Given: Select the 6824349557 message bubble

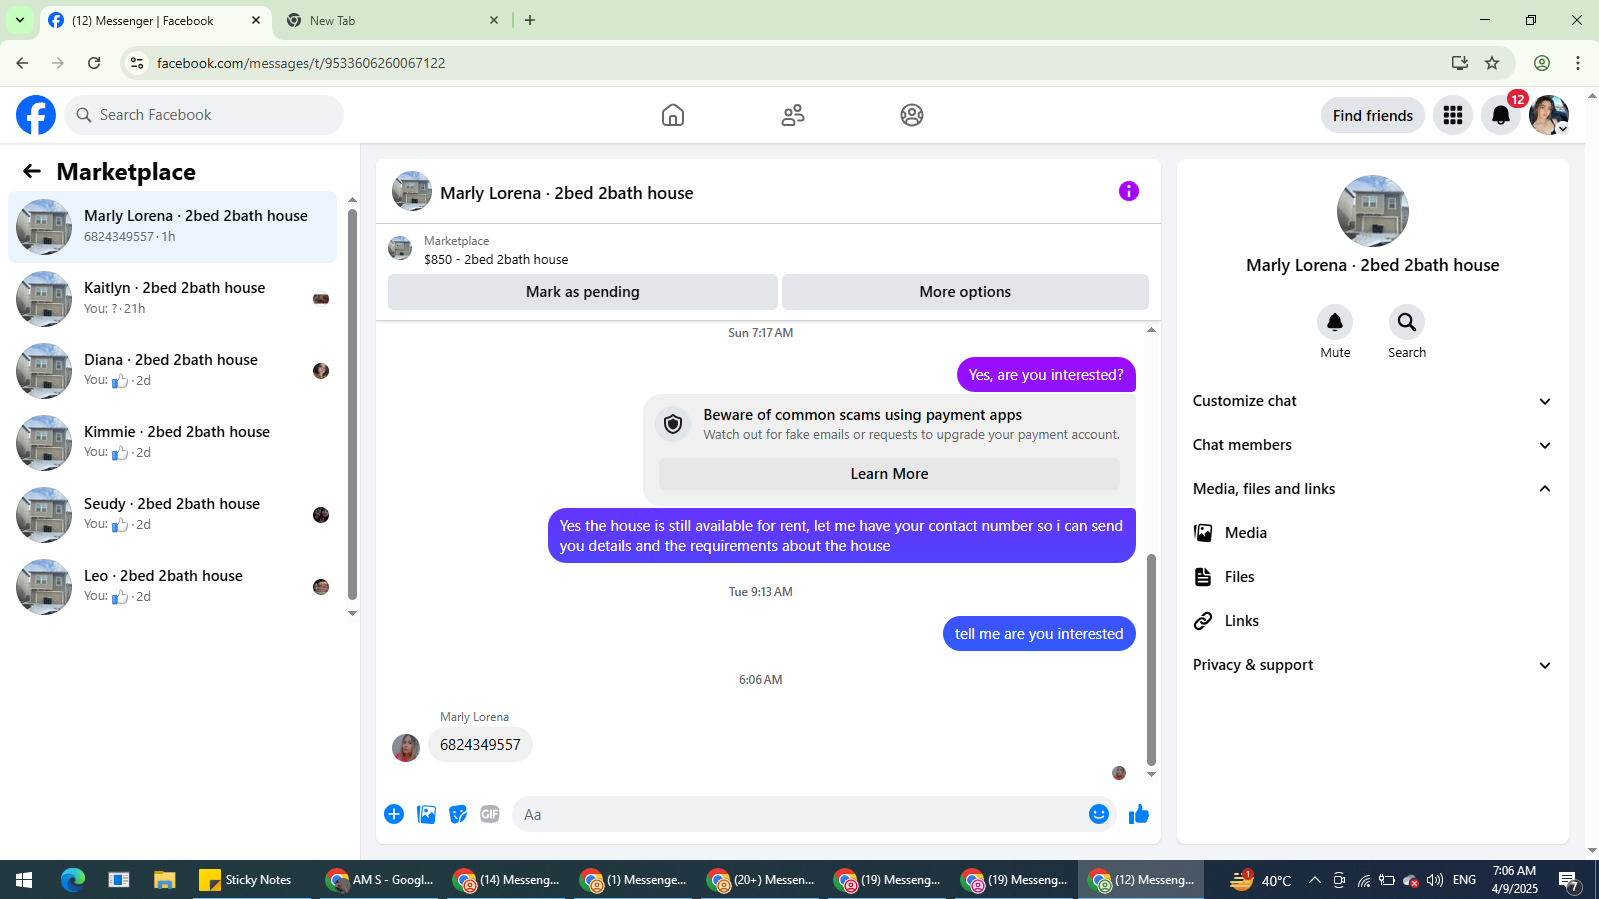Looking at the screenshot, I should (480, 745).
